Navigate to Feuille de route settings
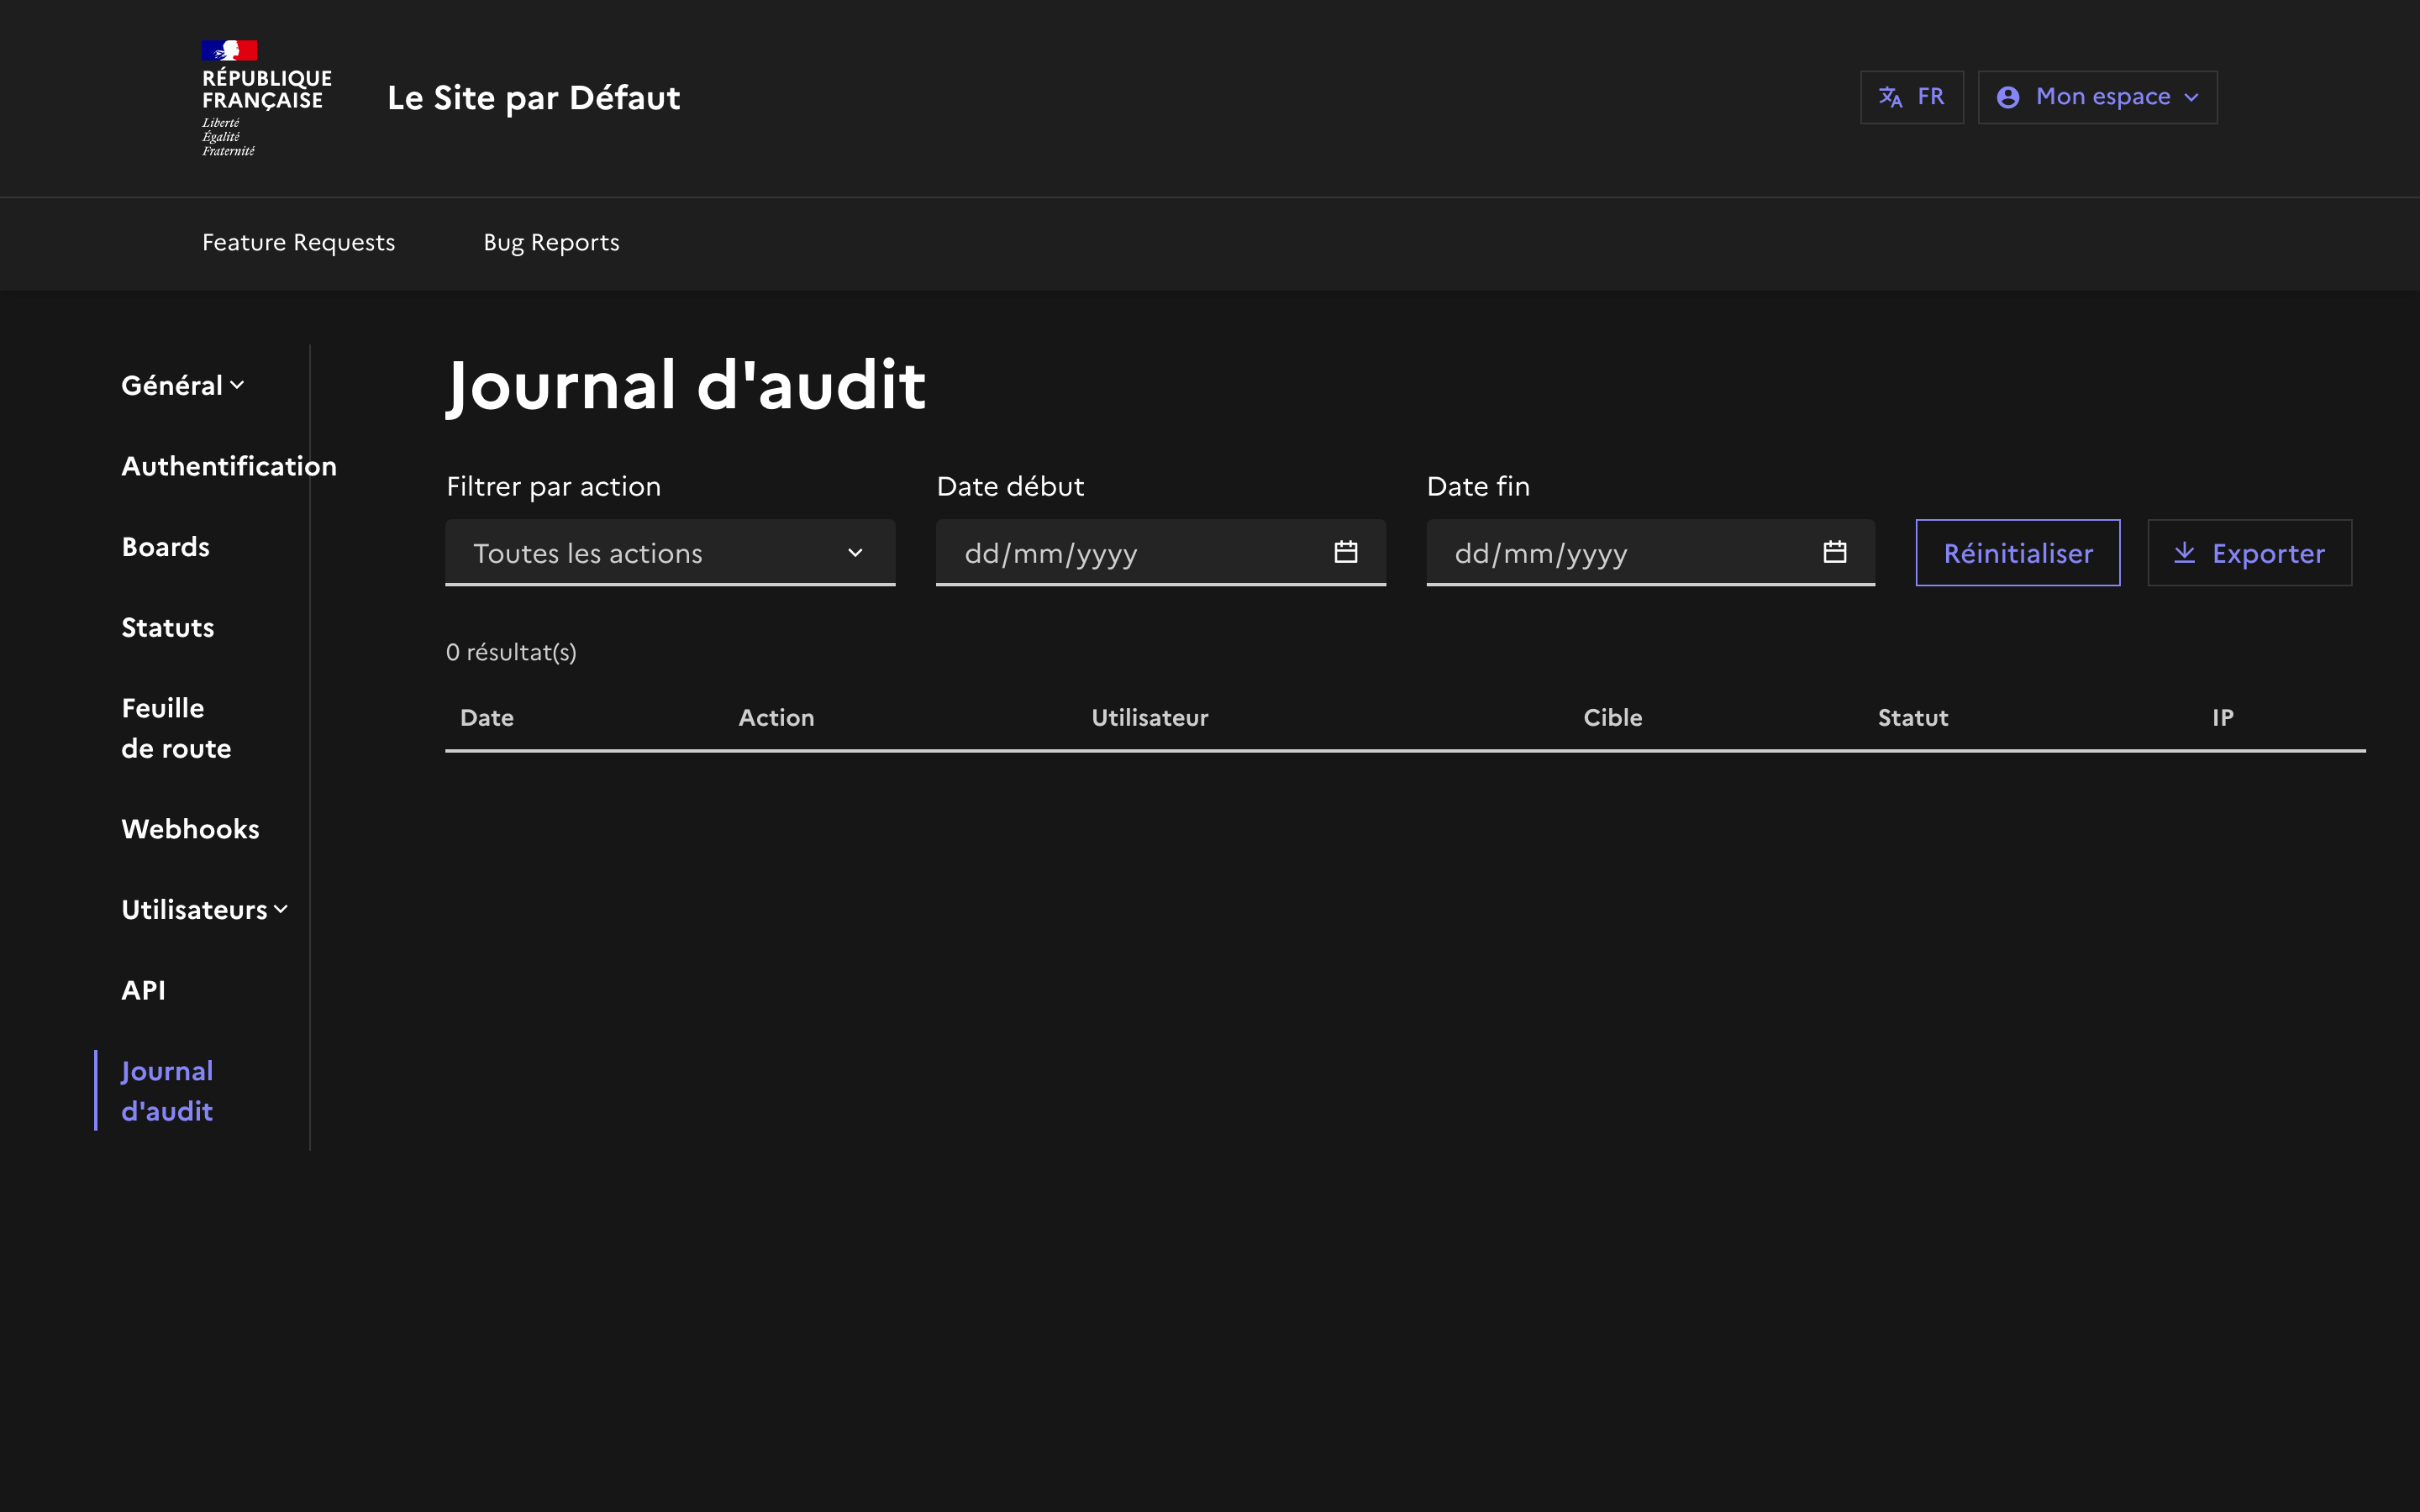2420x1512 pixels. pyautogui.click(x=176, y=728)
